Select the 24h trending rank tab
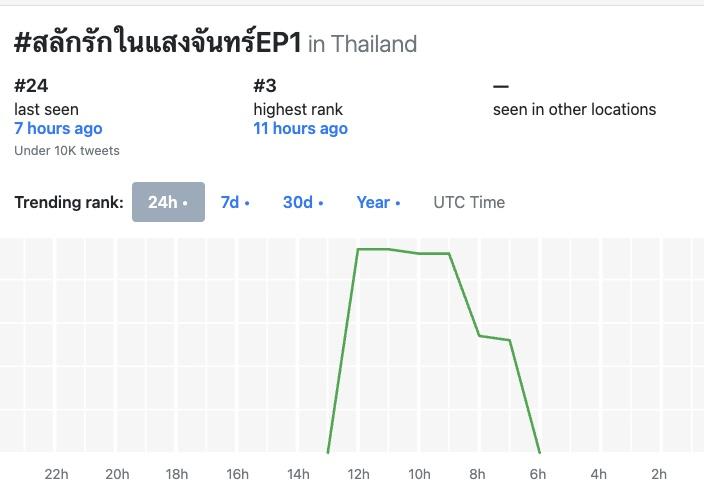The image size is (704, 504). click(x=168, y=202)
